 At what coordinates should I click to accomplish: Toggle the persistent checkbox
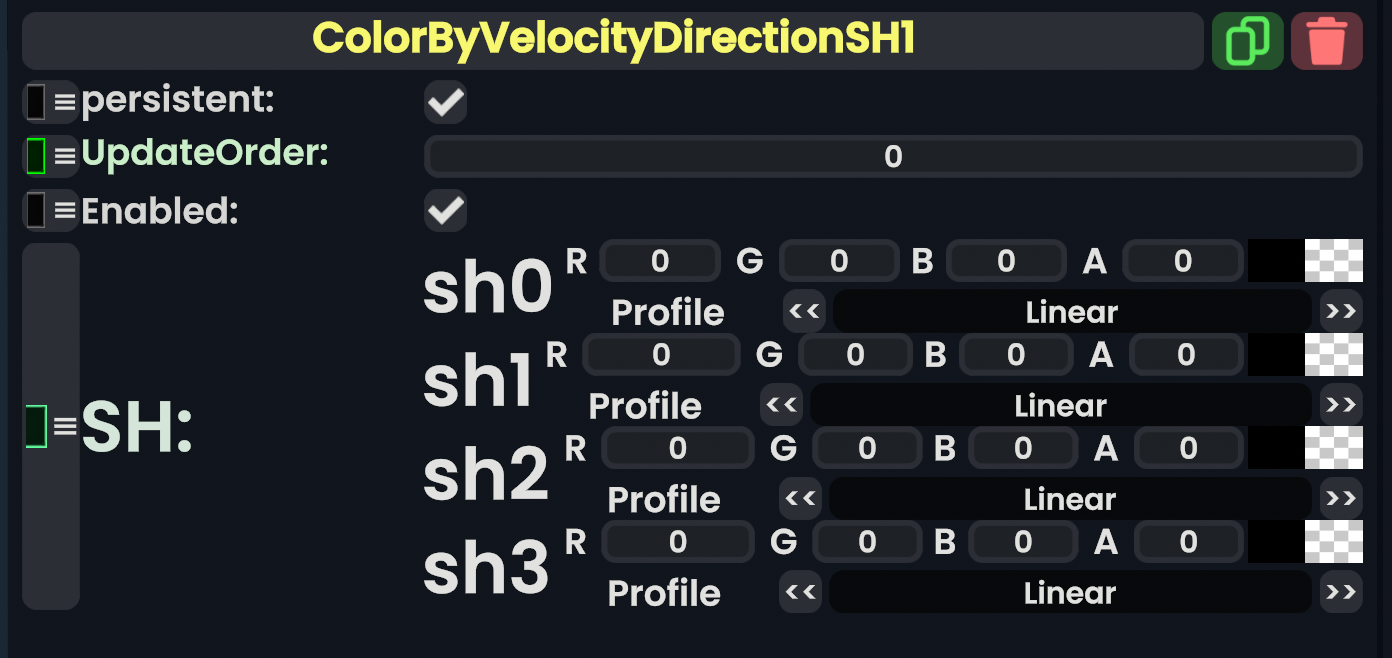pyautogui.click(x=445, y=102)
